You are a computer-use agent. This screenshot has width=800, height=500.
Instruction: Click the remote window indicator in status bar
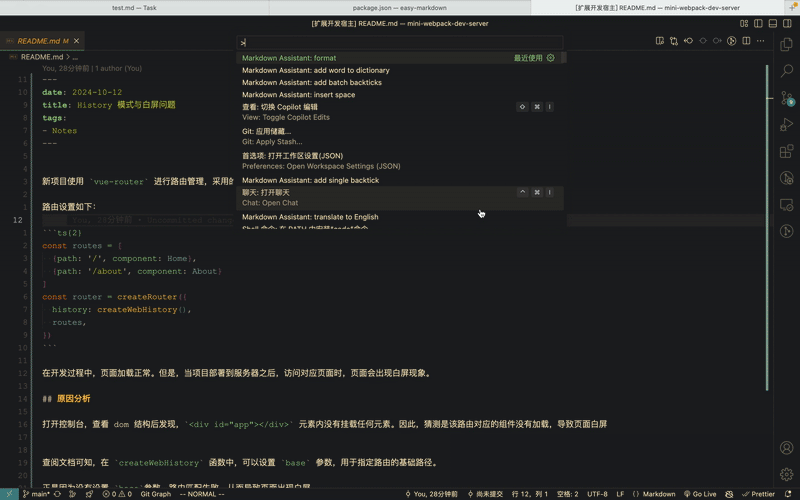[x=9, y=494]
